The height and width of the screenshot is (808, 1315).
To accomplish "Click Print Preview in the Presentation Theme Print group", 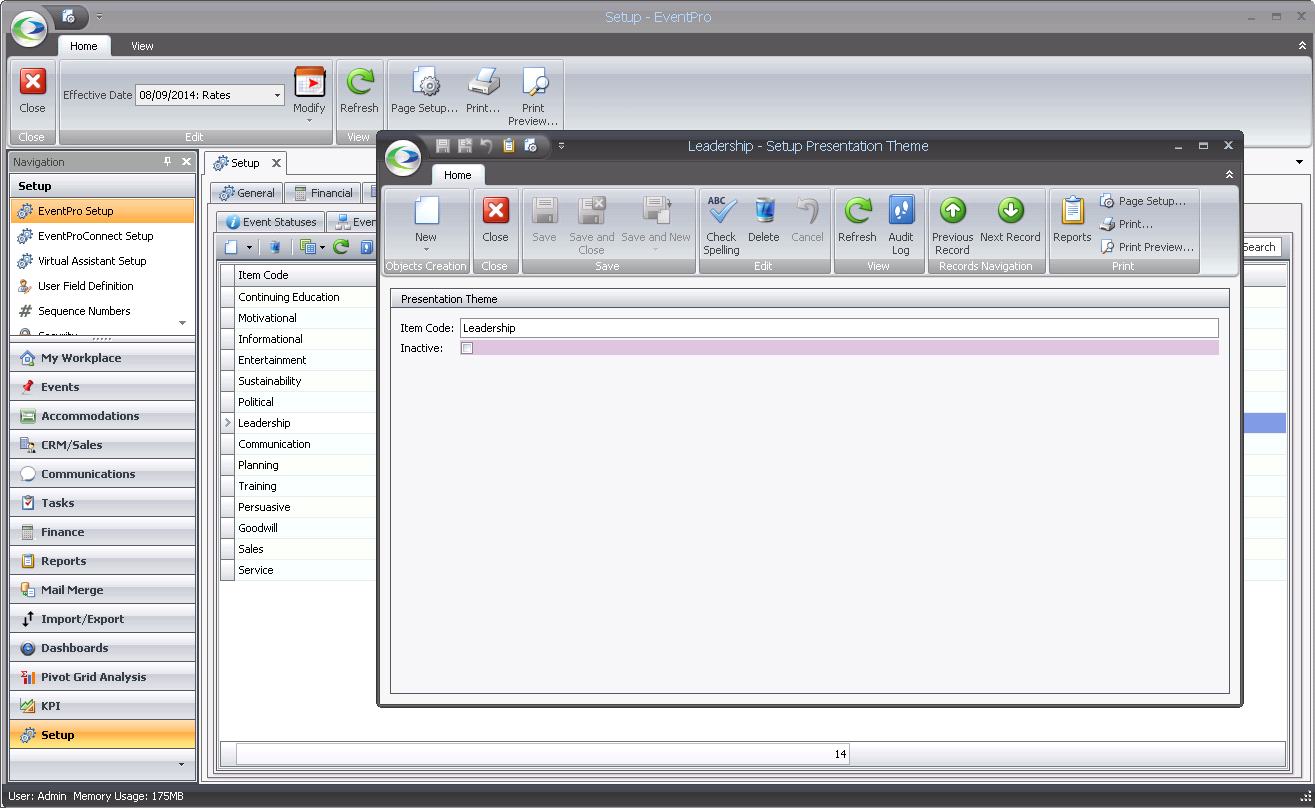I will point(1147,247).
